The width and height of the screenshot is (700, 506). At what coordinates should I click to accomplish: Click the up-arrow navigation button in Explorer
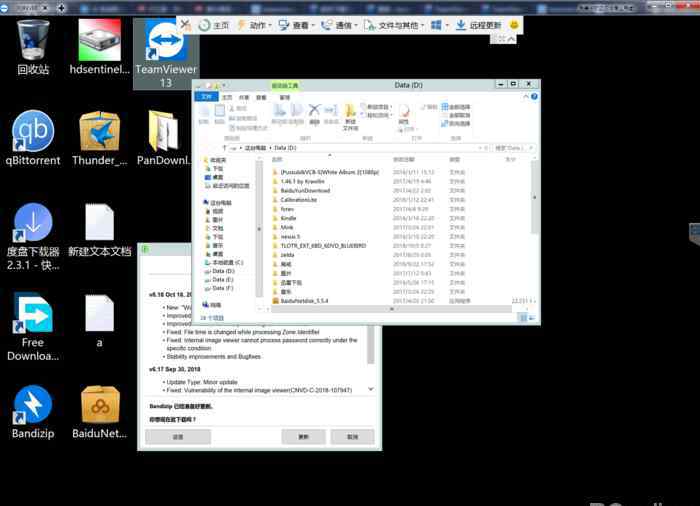pos(225,148)
